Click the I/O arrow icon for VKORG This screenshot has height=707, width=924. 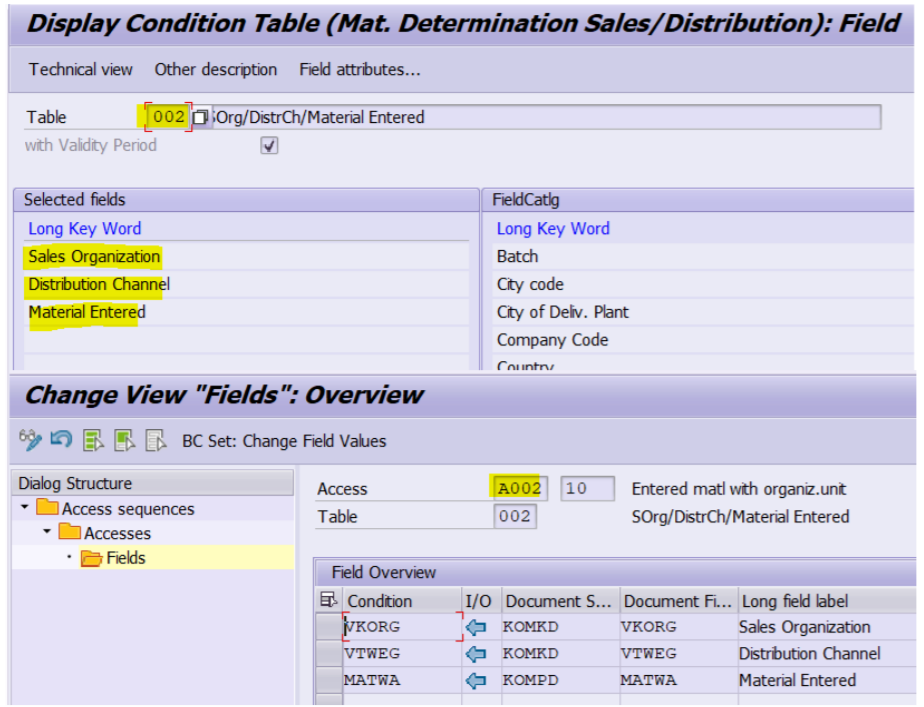pos(477,627)
